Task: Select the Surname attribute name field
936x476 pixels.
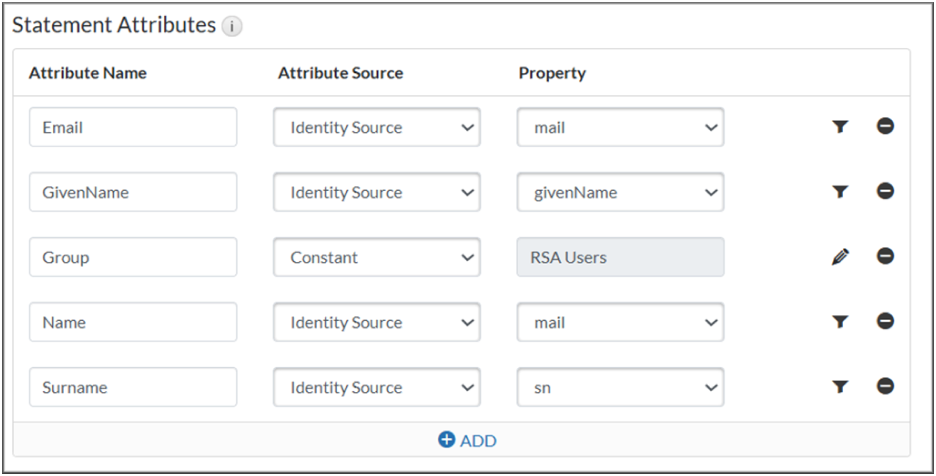Action: (133, 388)
